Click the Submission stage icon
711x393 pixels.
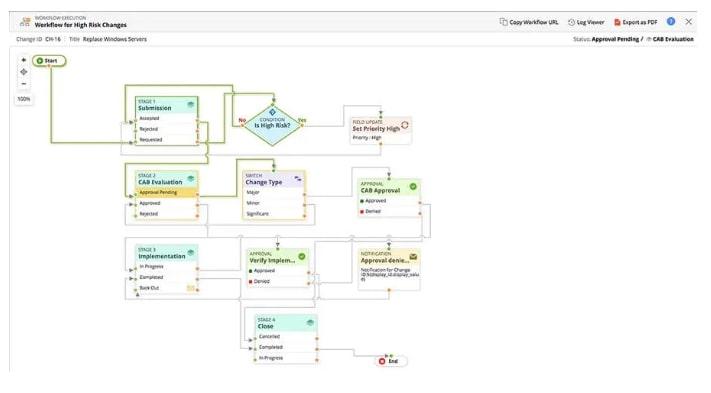coord(191,105)
